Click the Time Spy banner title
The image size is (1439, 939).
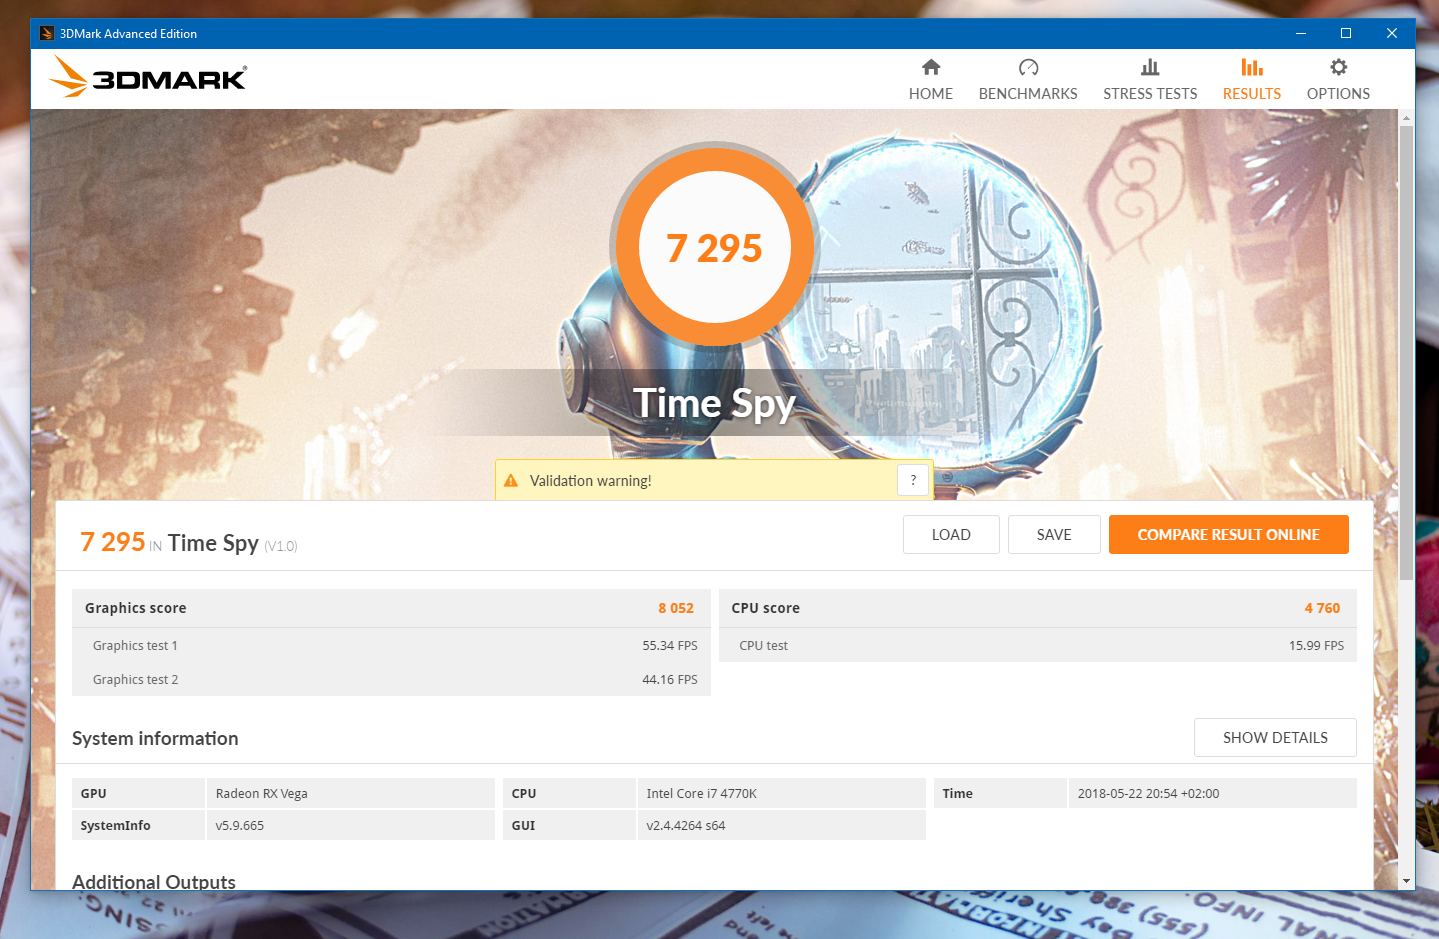pyautogui.click(x=715, y=403)
